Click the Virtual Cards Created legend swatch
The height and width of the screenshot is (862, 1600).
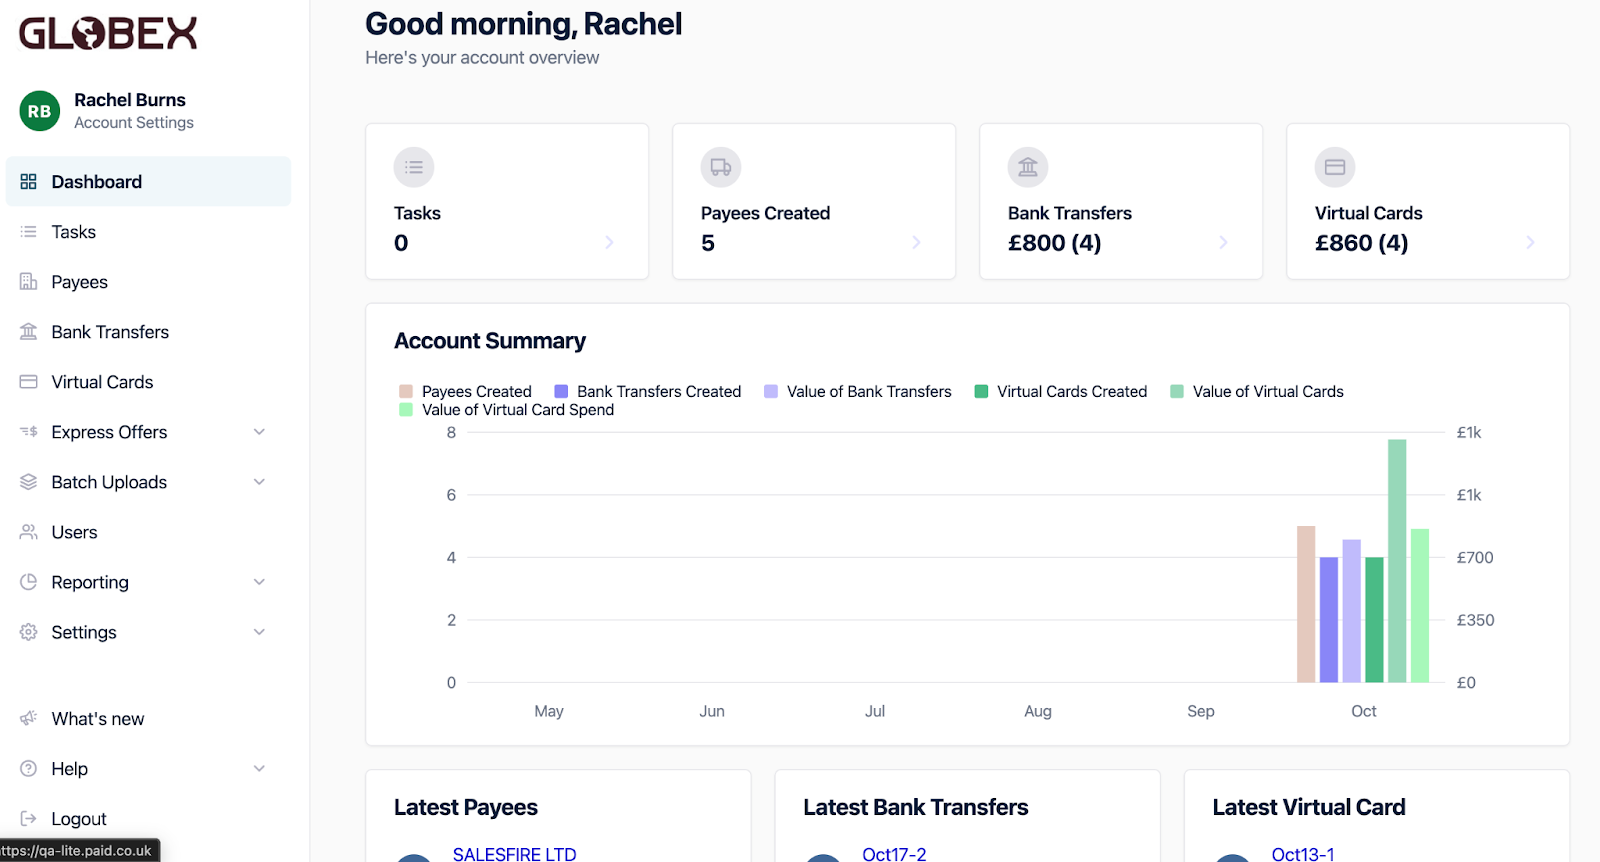(x=981, y=391)
